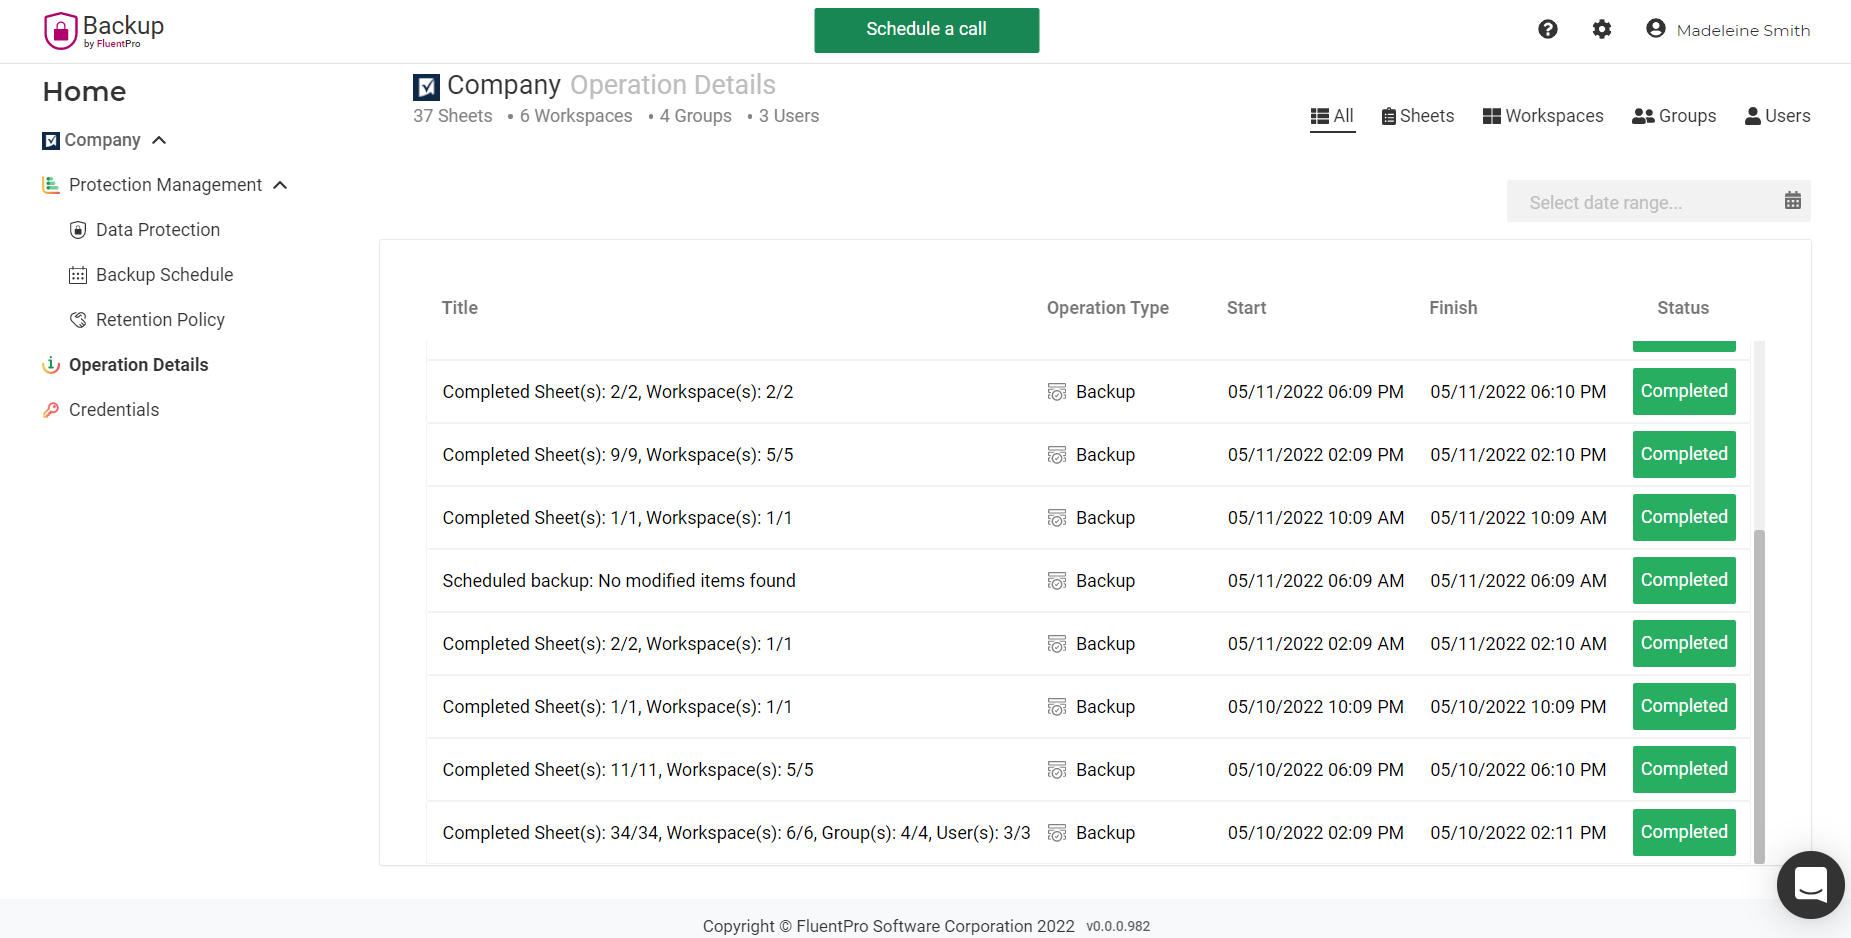Open the date range calendar picker
1851x938 pixels.
coord(1793,201)
